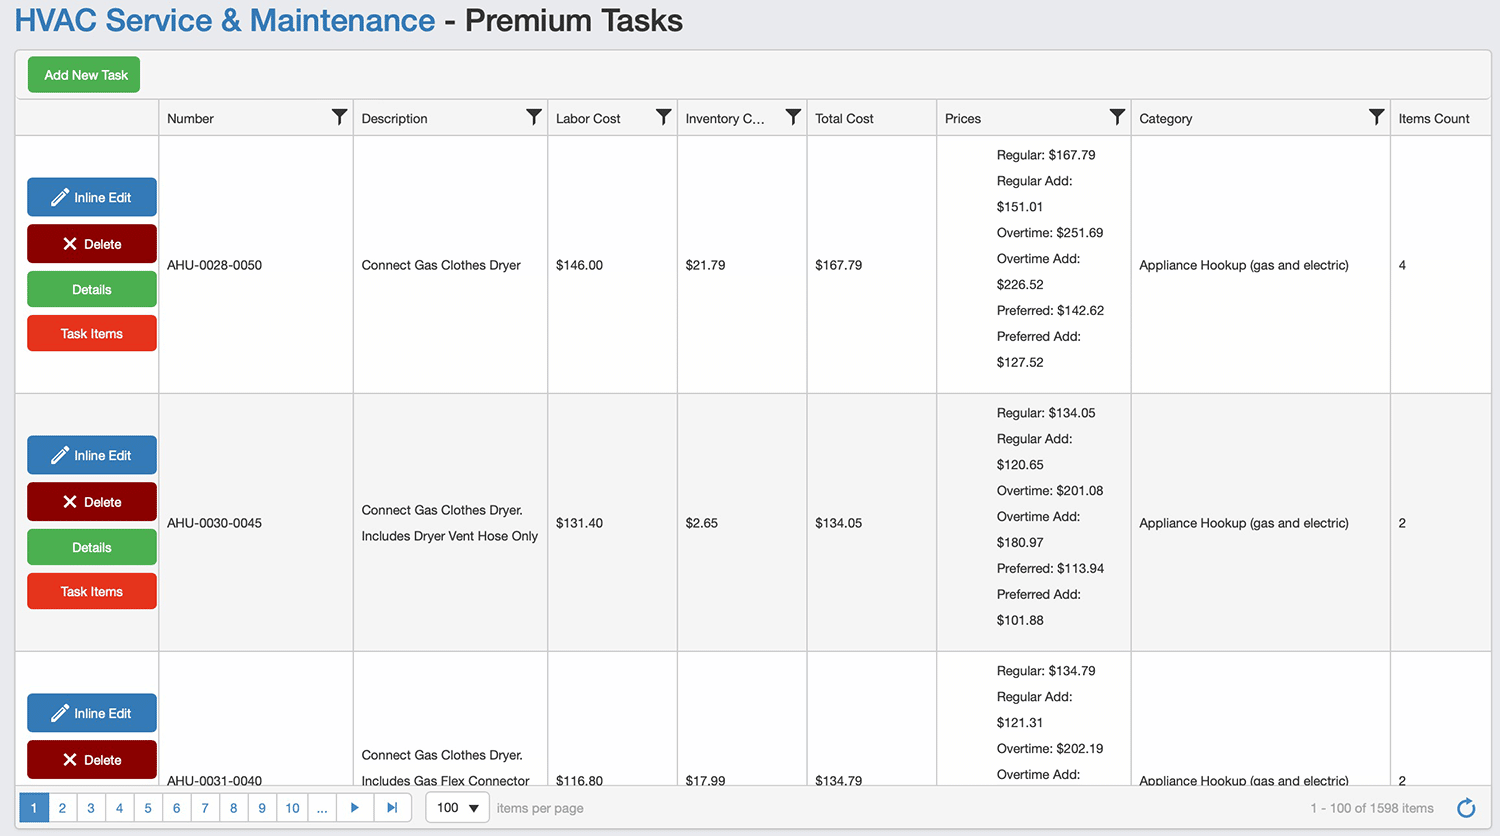1500x836 pixels.
Task: Inline Edit task AHU-0030-0045
Action: 92,455
